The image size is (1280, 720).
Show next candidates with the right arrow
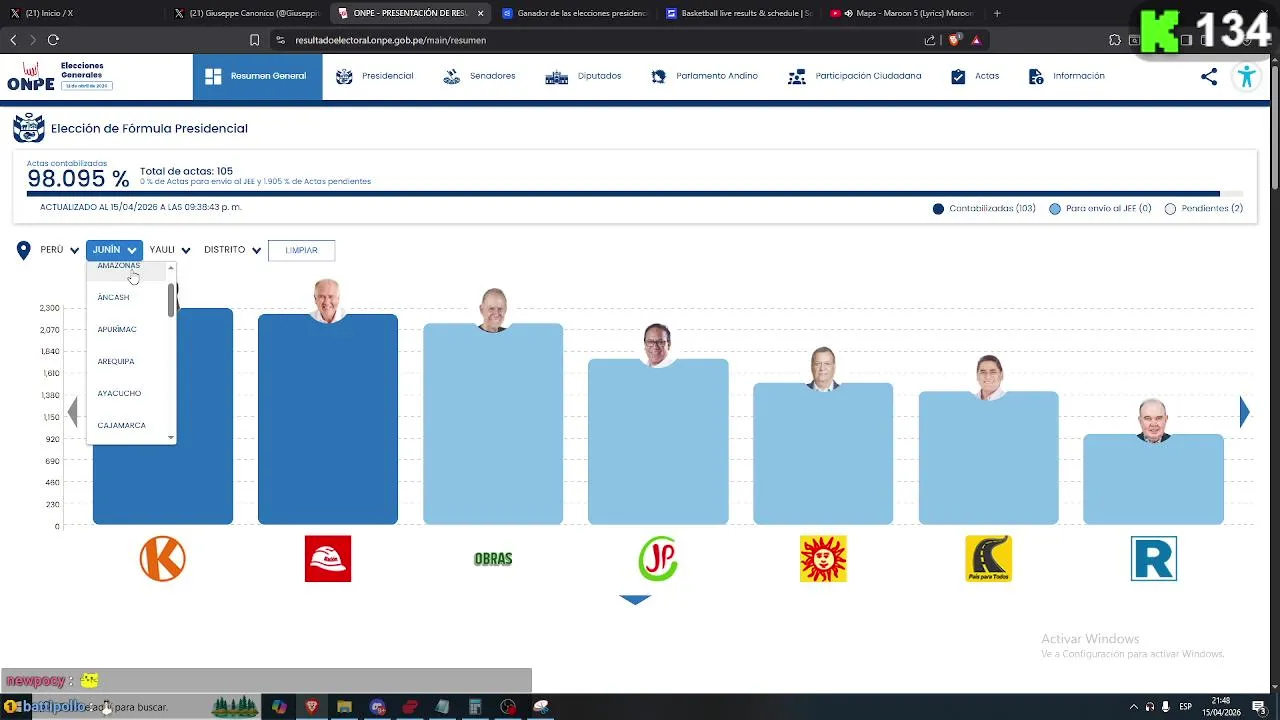coord(1245,412)
